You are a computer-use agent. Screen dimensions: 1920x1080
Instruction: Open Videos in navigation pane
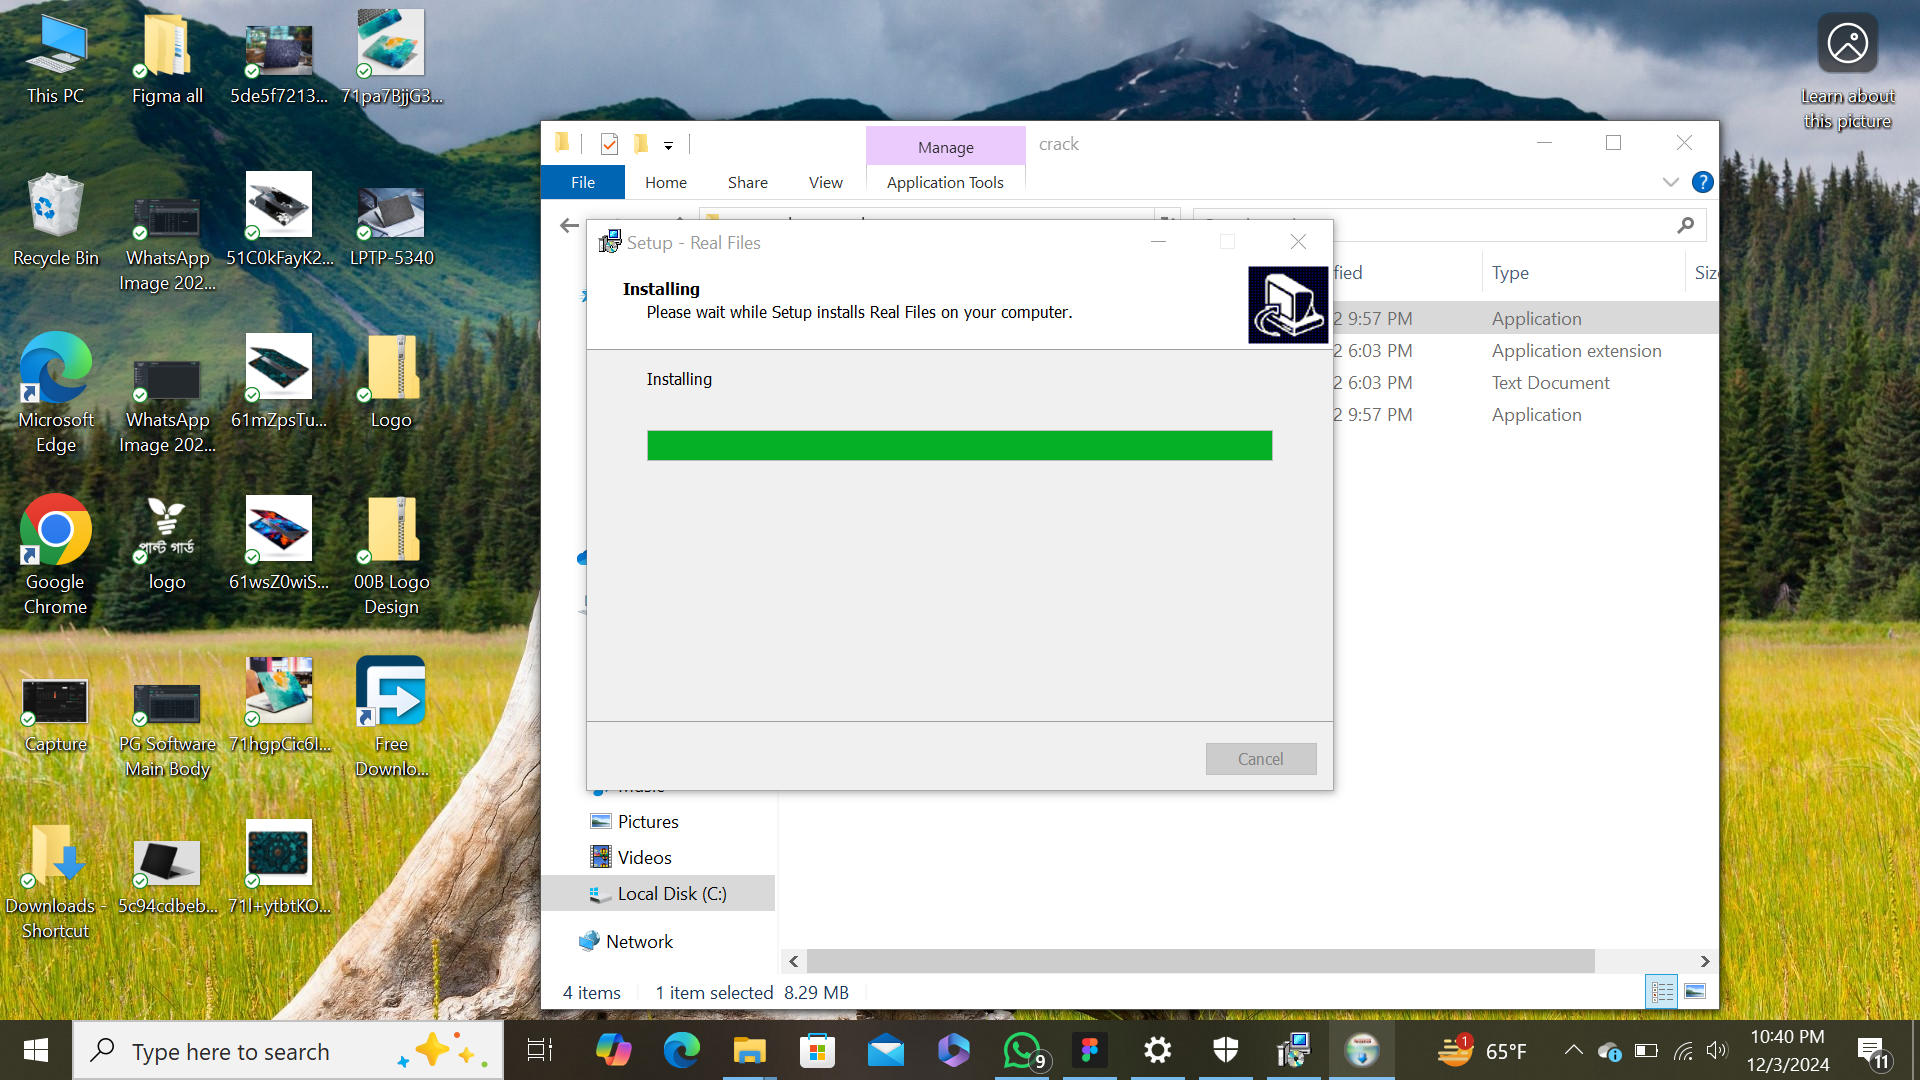[x=644, y=857]
